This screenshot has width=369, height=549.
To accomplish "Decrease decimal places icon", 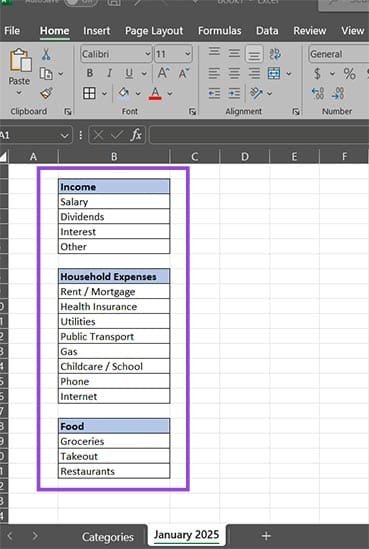I will click(337, 93).
